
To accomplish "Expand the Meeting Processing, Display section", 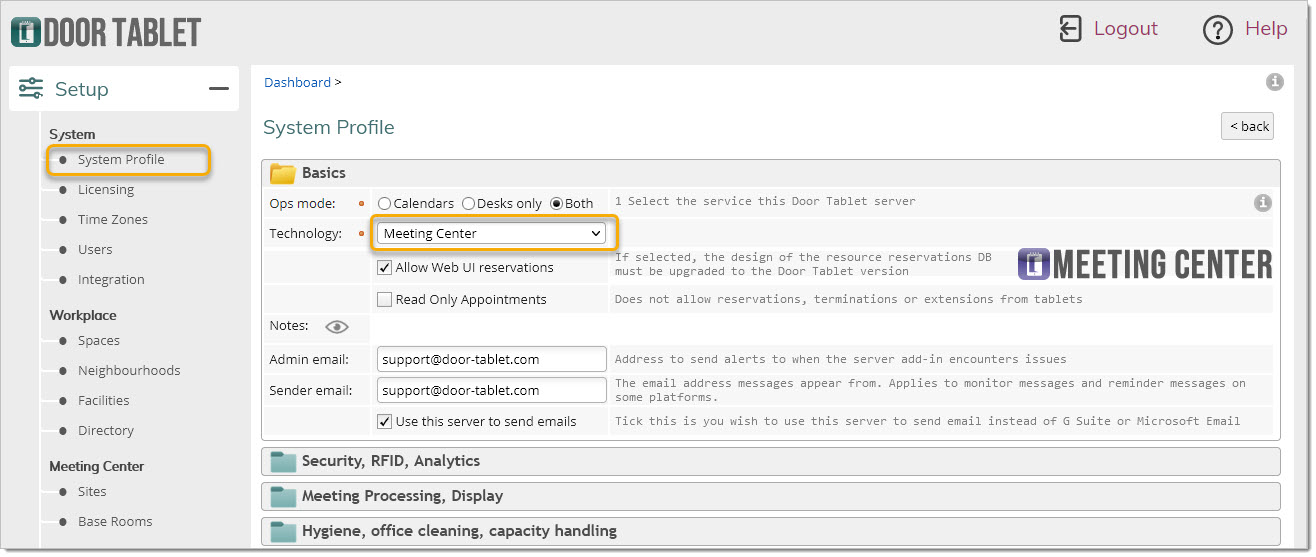I will [402, 496].
